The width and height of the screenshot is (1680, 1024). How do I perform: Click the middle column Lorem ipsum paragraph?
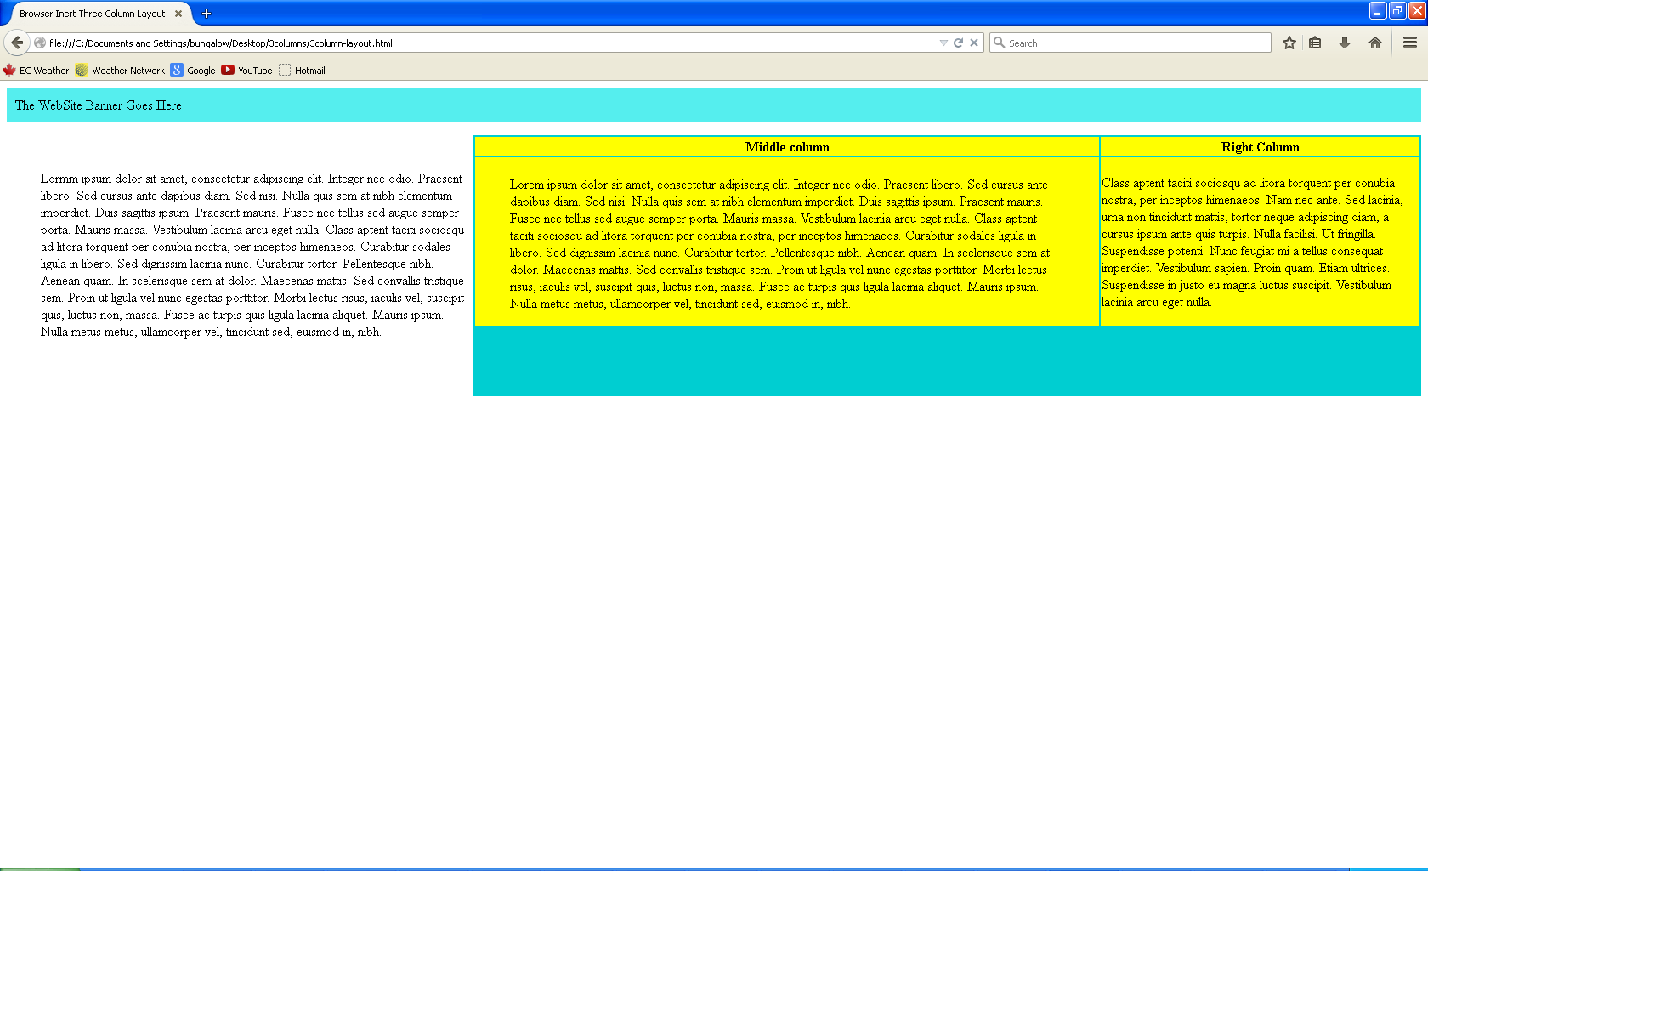tap(780, 244)
